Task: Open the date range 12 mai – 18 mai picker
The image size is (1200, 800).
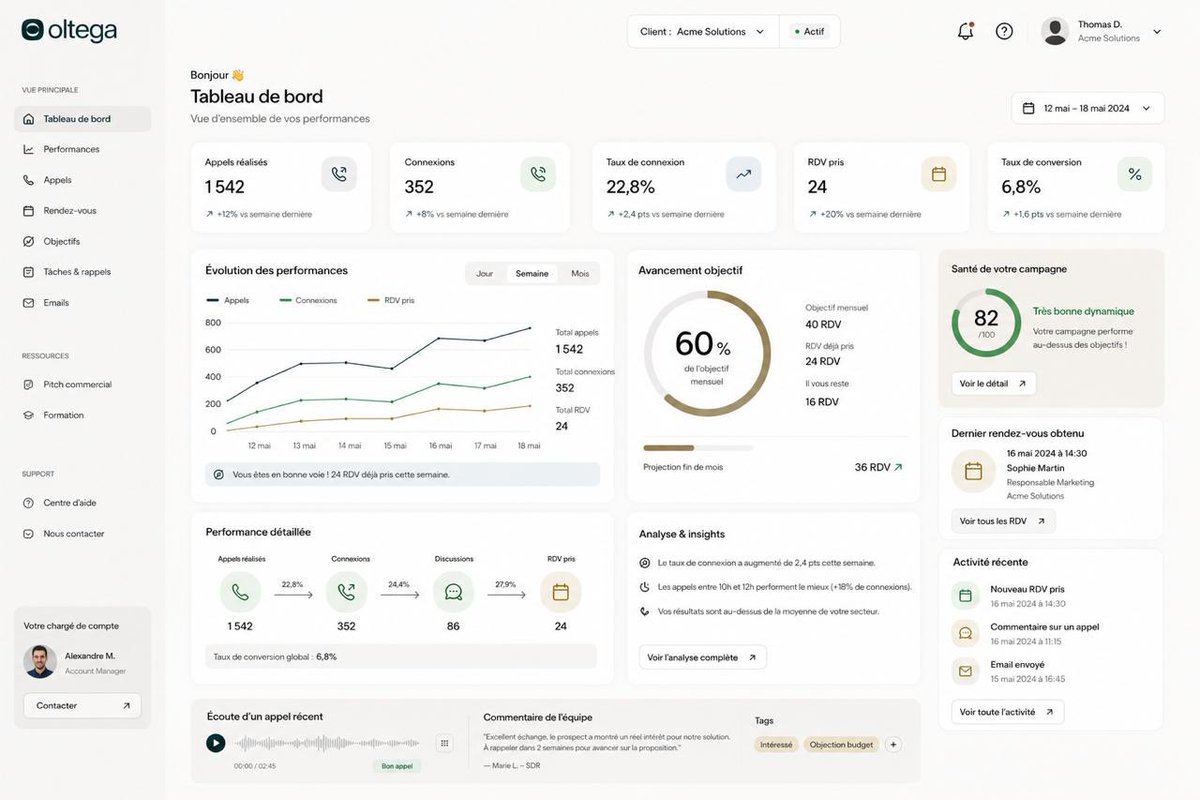Action: 1087,108
